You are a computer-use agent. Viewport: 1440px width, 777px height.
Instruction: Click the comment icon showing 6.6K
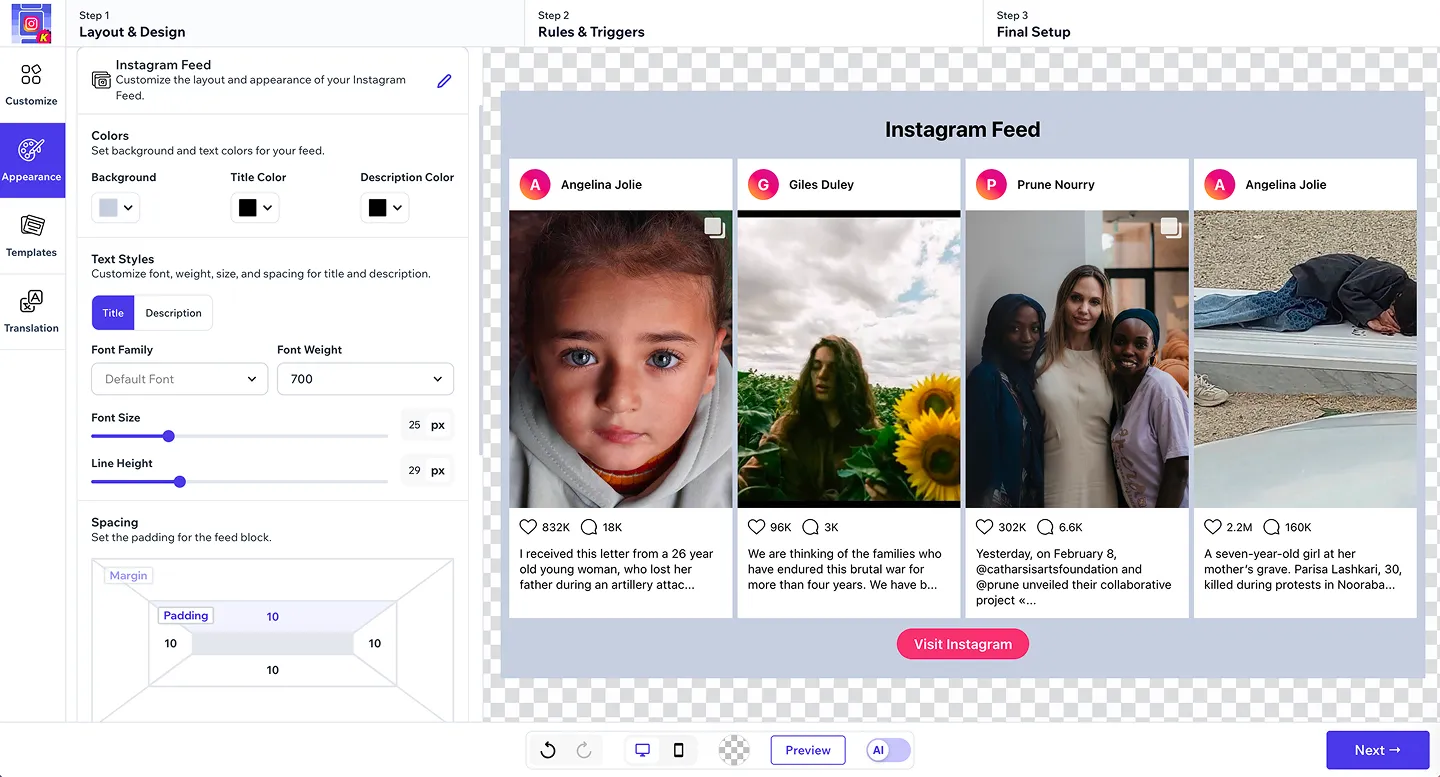click(x=1045, y=527)
